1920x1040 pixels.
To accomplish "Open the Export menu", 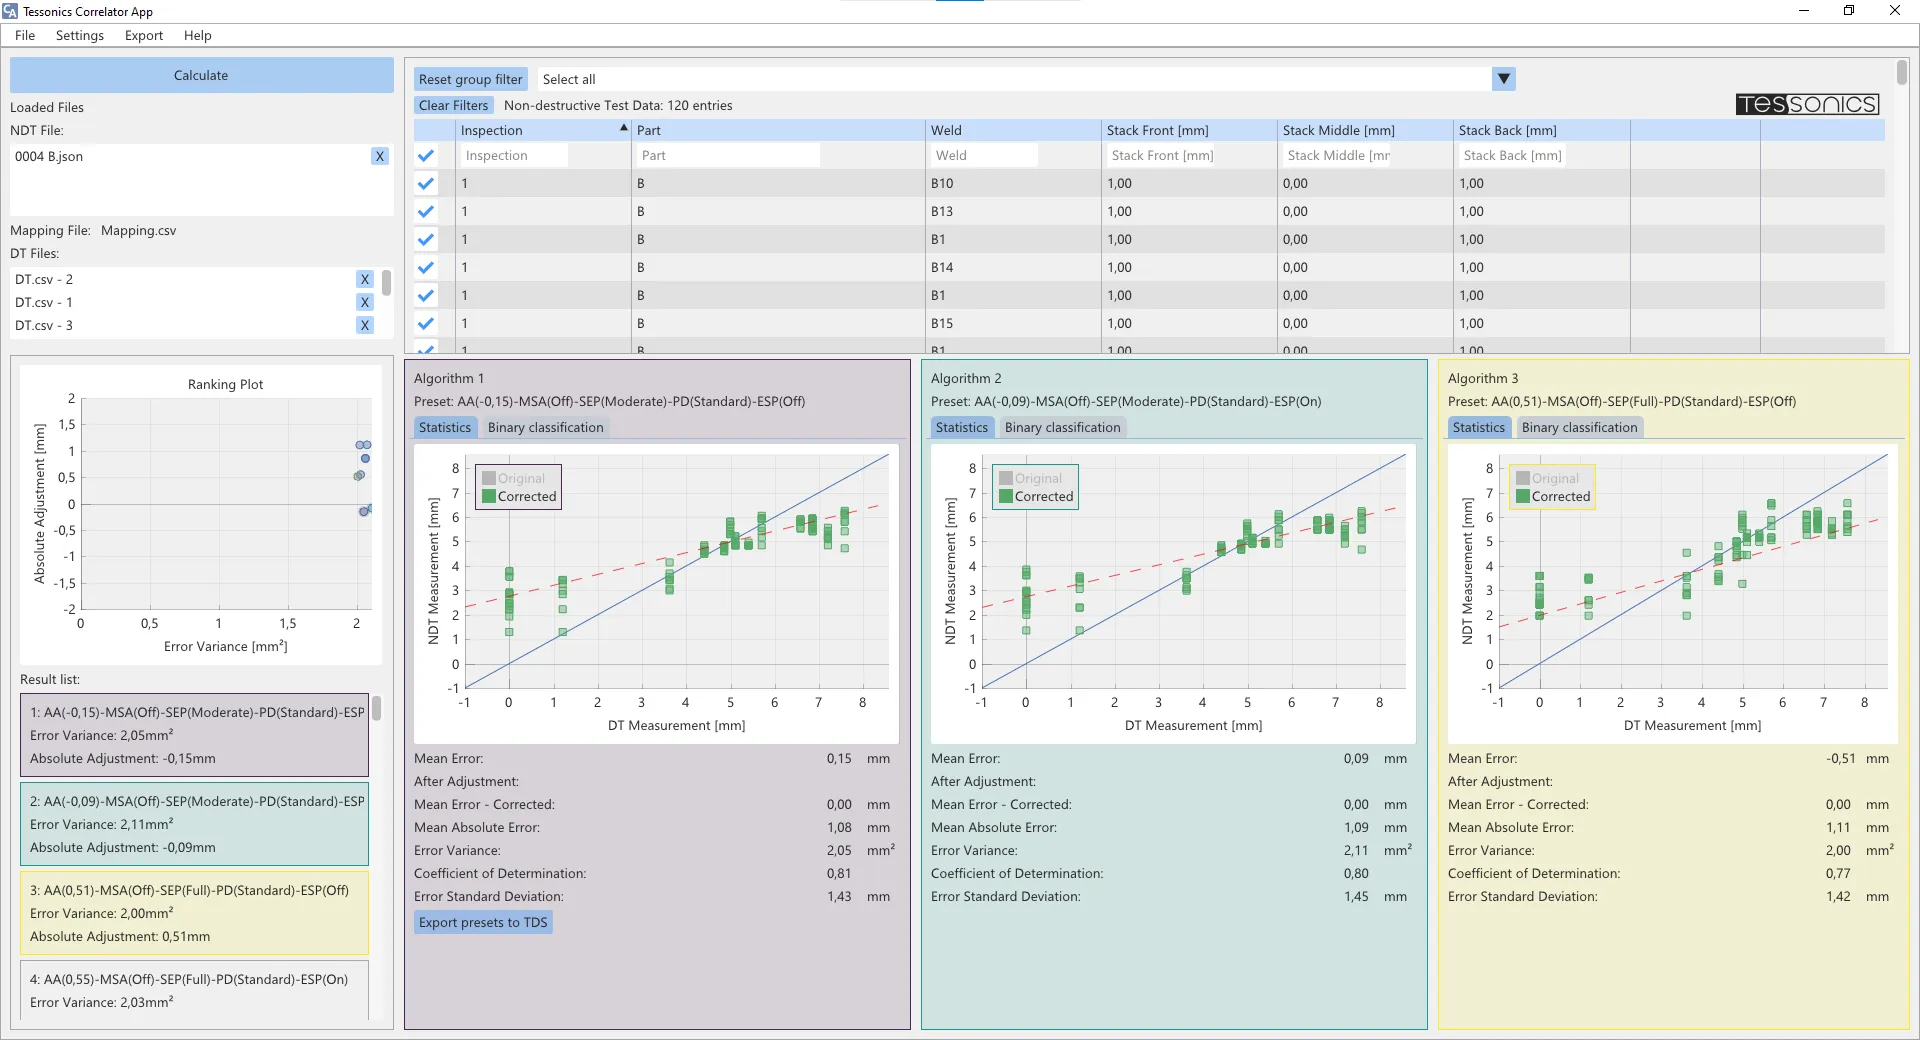I will [x=143, y=35].
